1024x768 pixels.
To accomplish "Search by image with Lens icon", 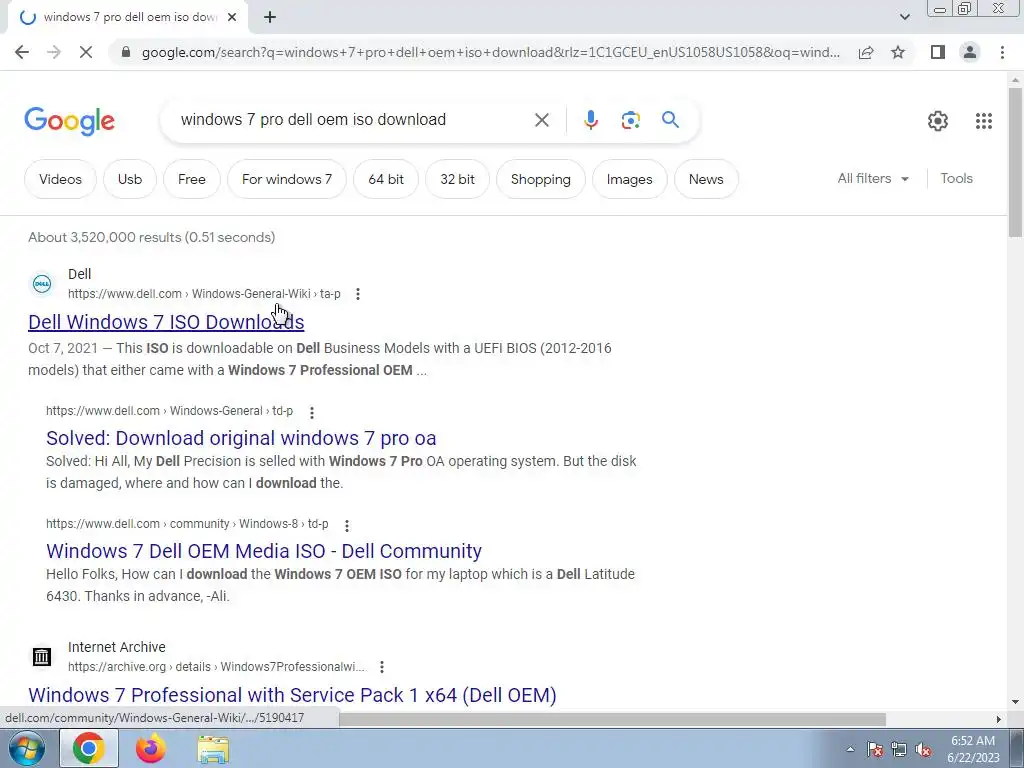I will 630,120.
